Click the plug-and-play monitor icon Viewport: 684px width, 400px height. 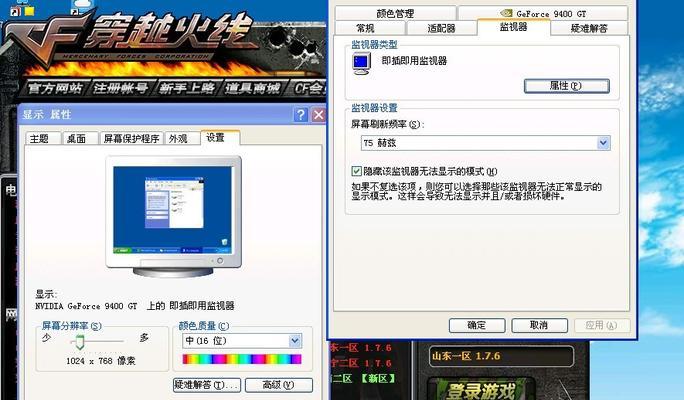361,64
